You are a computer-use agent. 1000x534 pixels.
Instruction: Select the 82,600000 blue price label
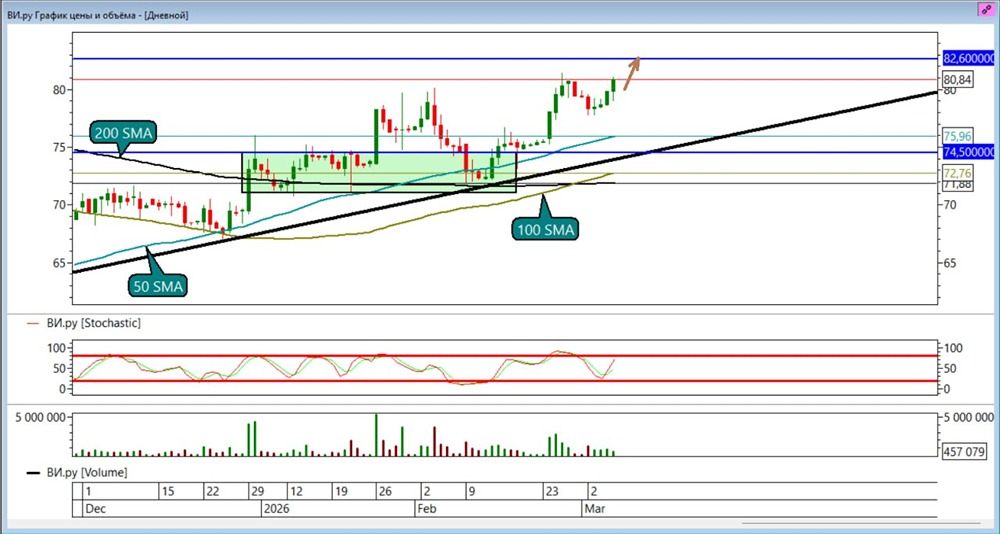(x=969, y=59)
